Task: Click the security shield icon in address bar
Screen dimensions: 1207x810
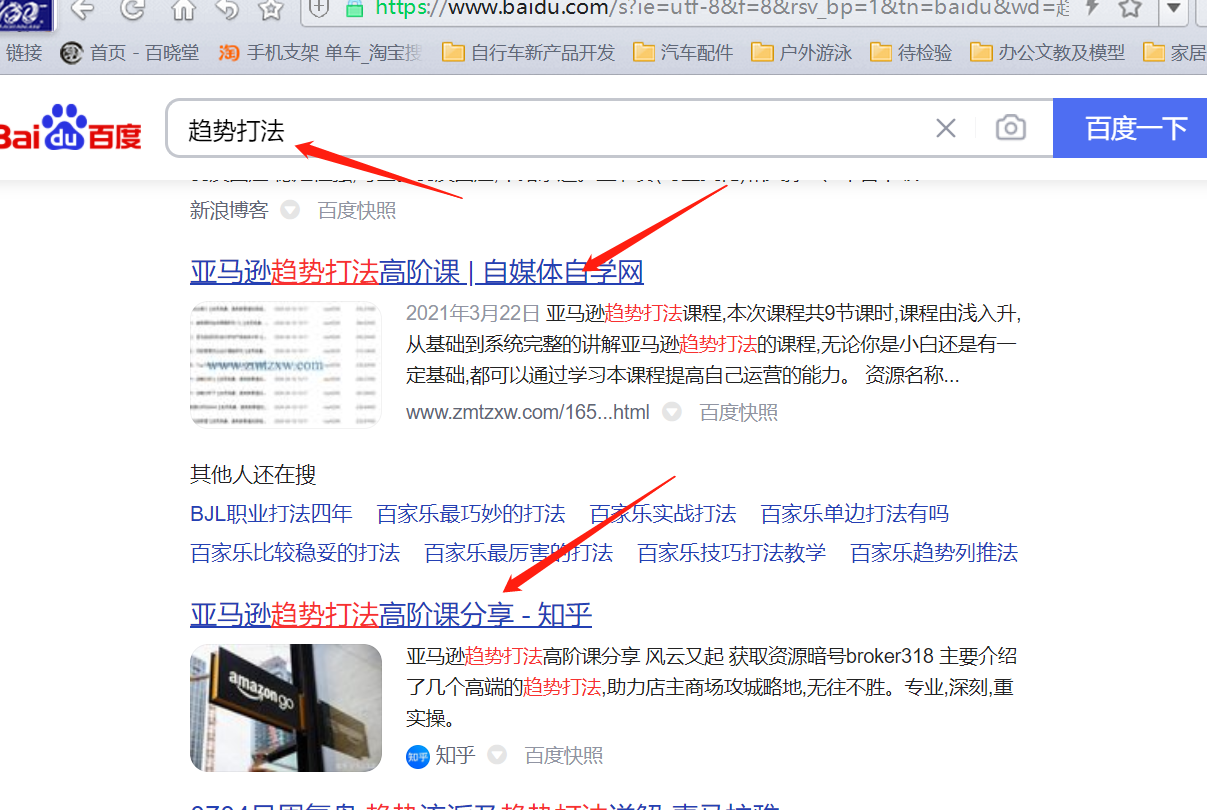Action: tap(319, 8)
